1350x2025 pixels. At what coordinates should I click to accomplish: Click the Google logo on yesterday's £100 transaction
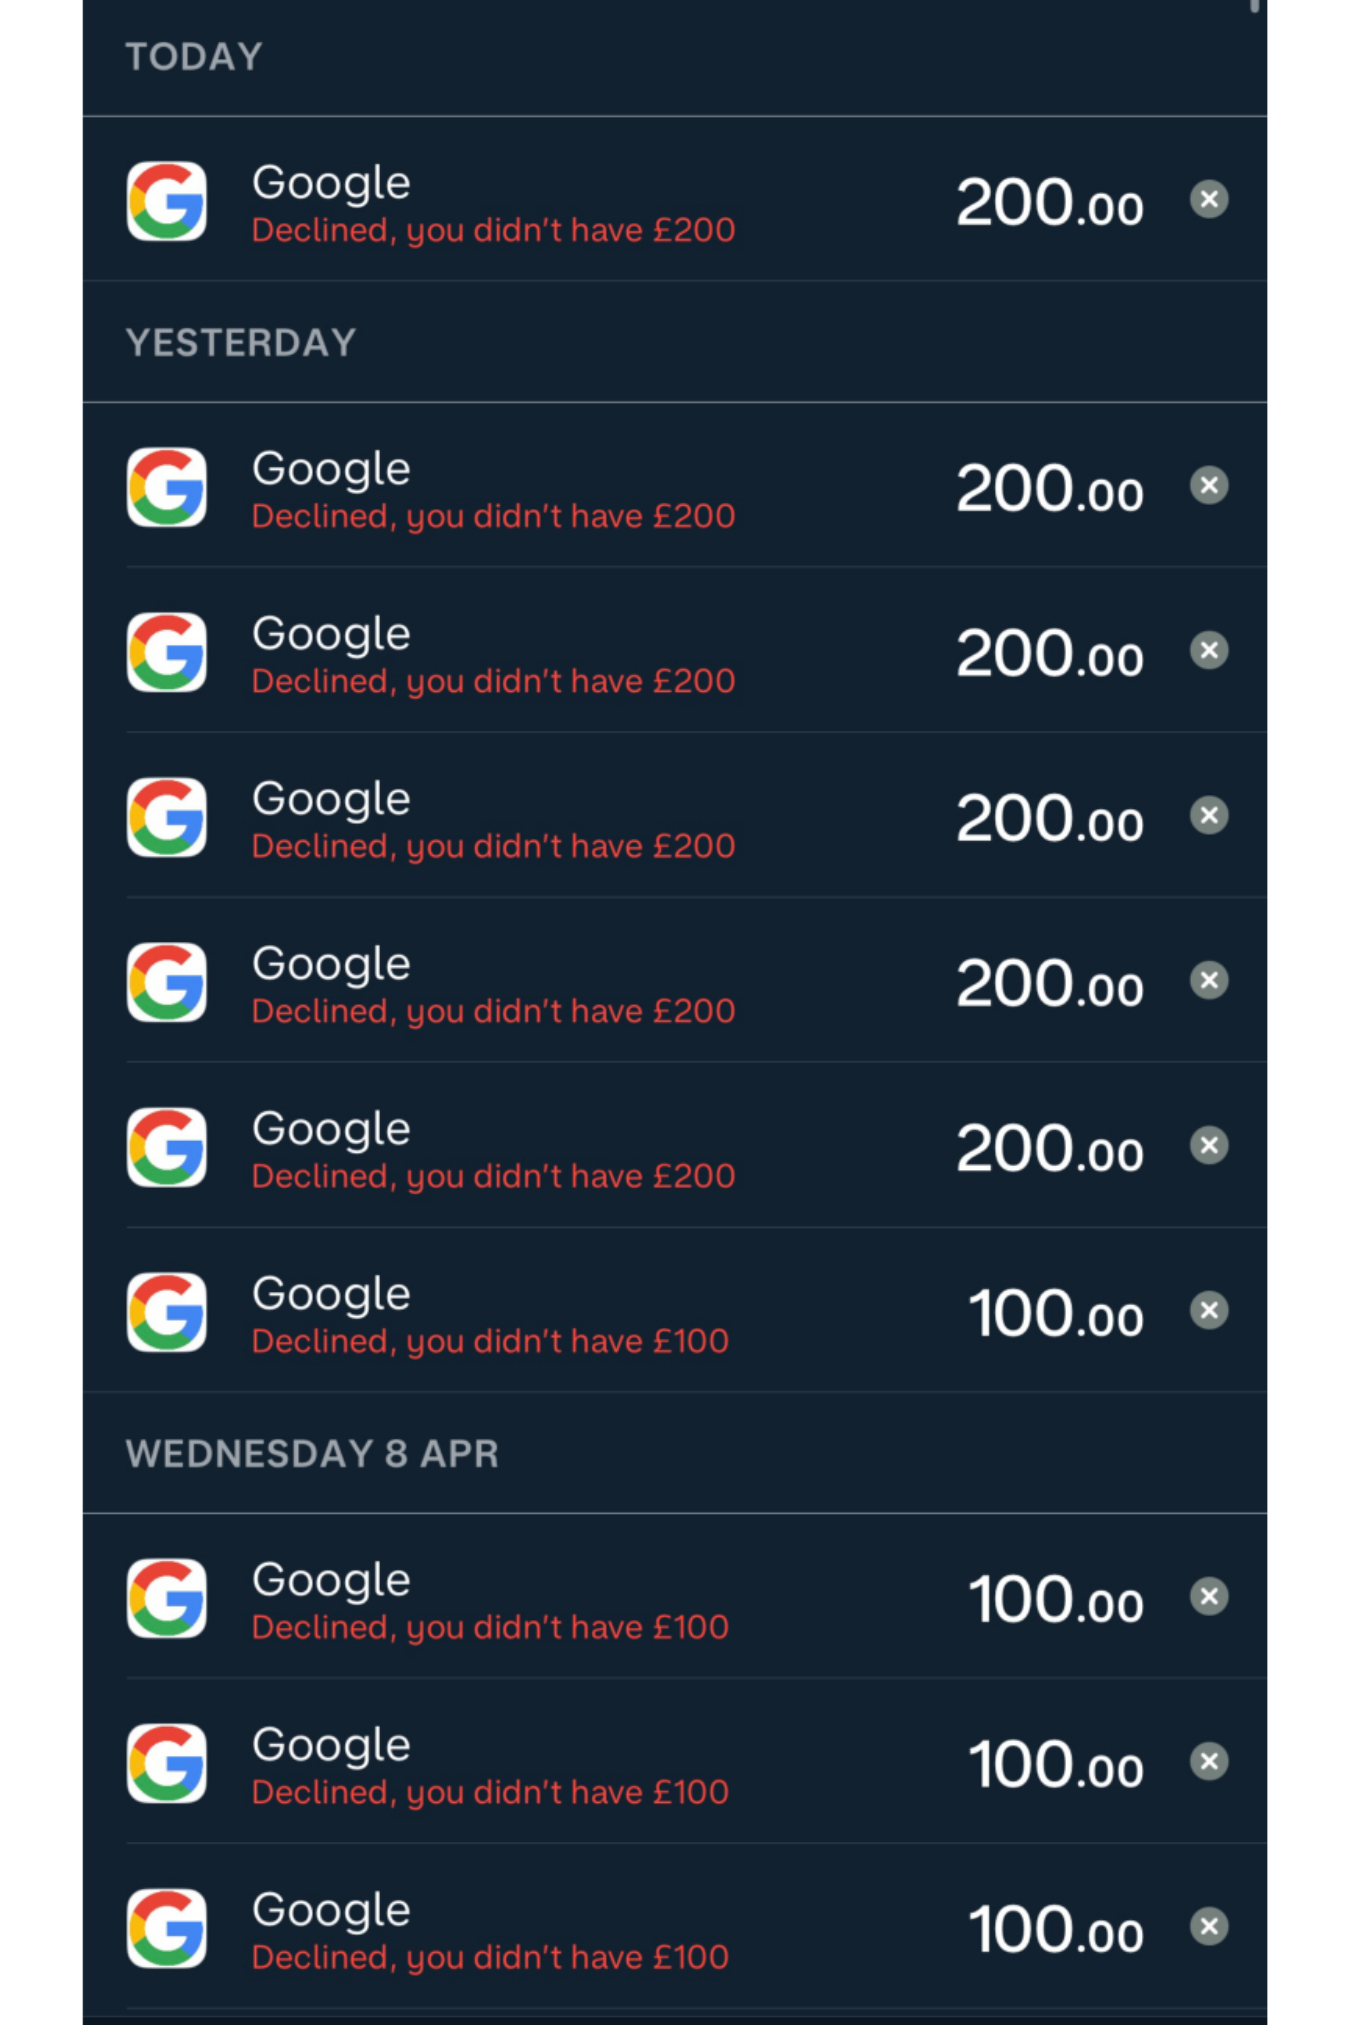click(167, 1312)
